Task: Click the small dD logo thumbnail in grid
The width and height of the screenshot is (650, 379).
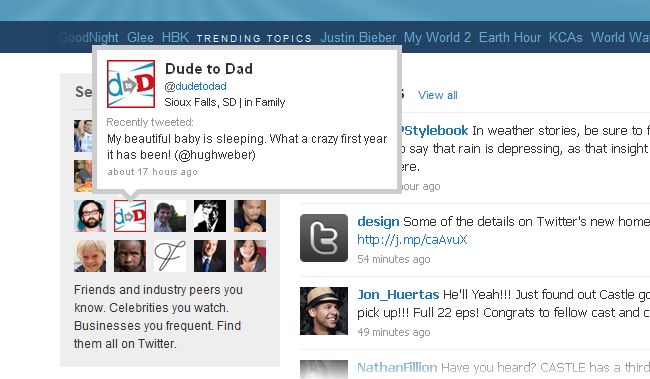Action: coord(130,216)
